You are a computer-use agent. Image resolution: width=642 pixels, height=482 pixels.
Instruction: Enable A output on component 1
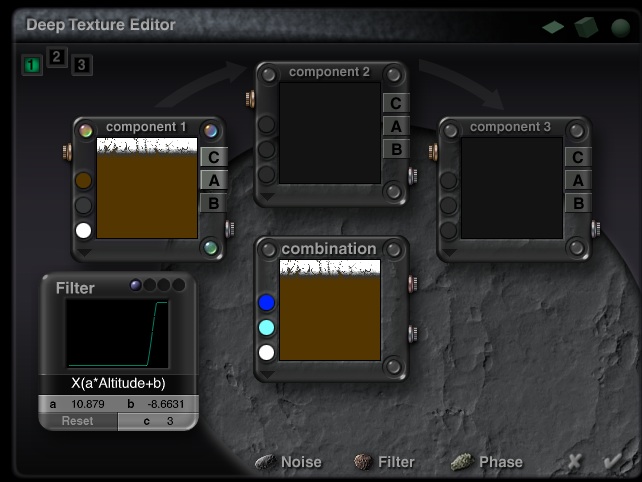click(214, 180)
